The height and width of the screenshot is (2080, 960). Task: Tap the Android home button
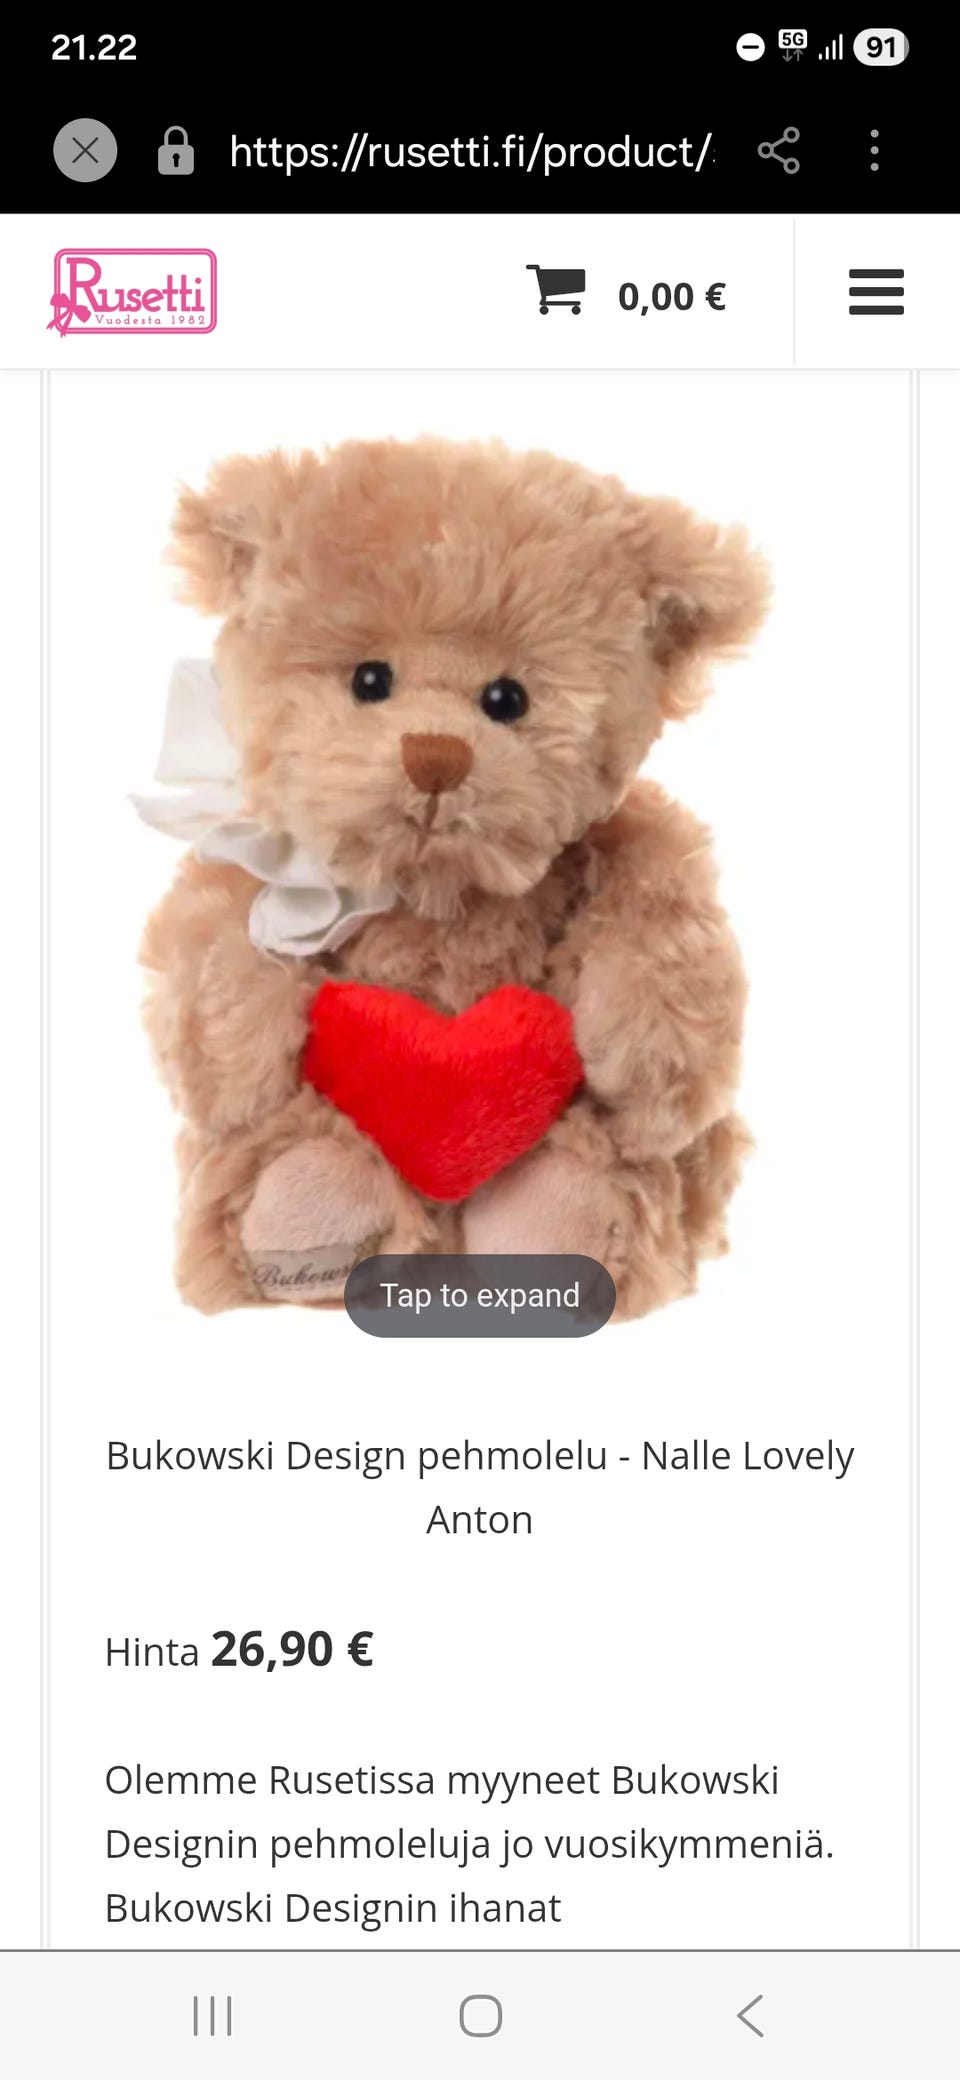coord(480,2016)
